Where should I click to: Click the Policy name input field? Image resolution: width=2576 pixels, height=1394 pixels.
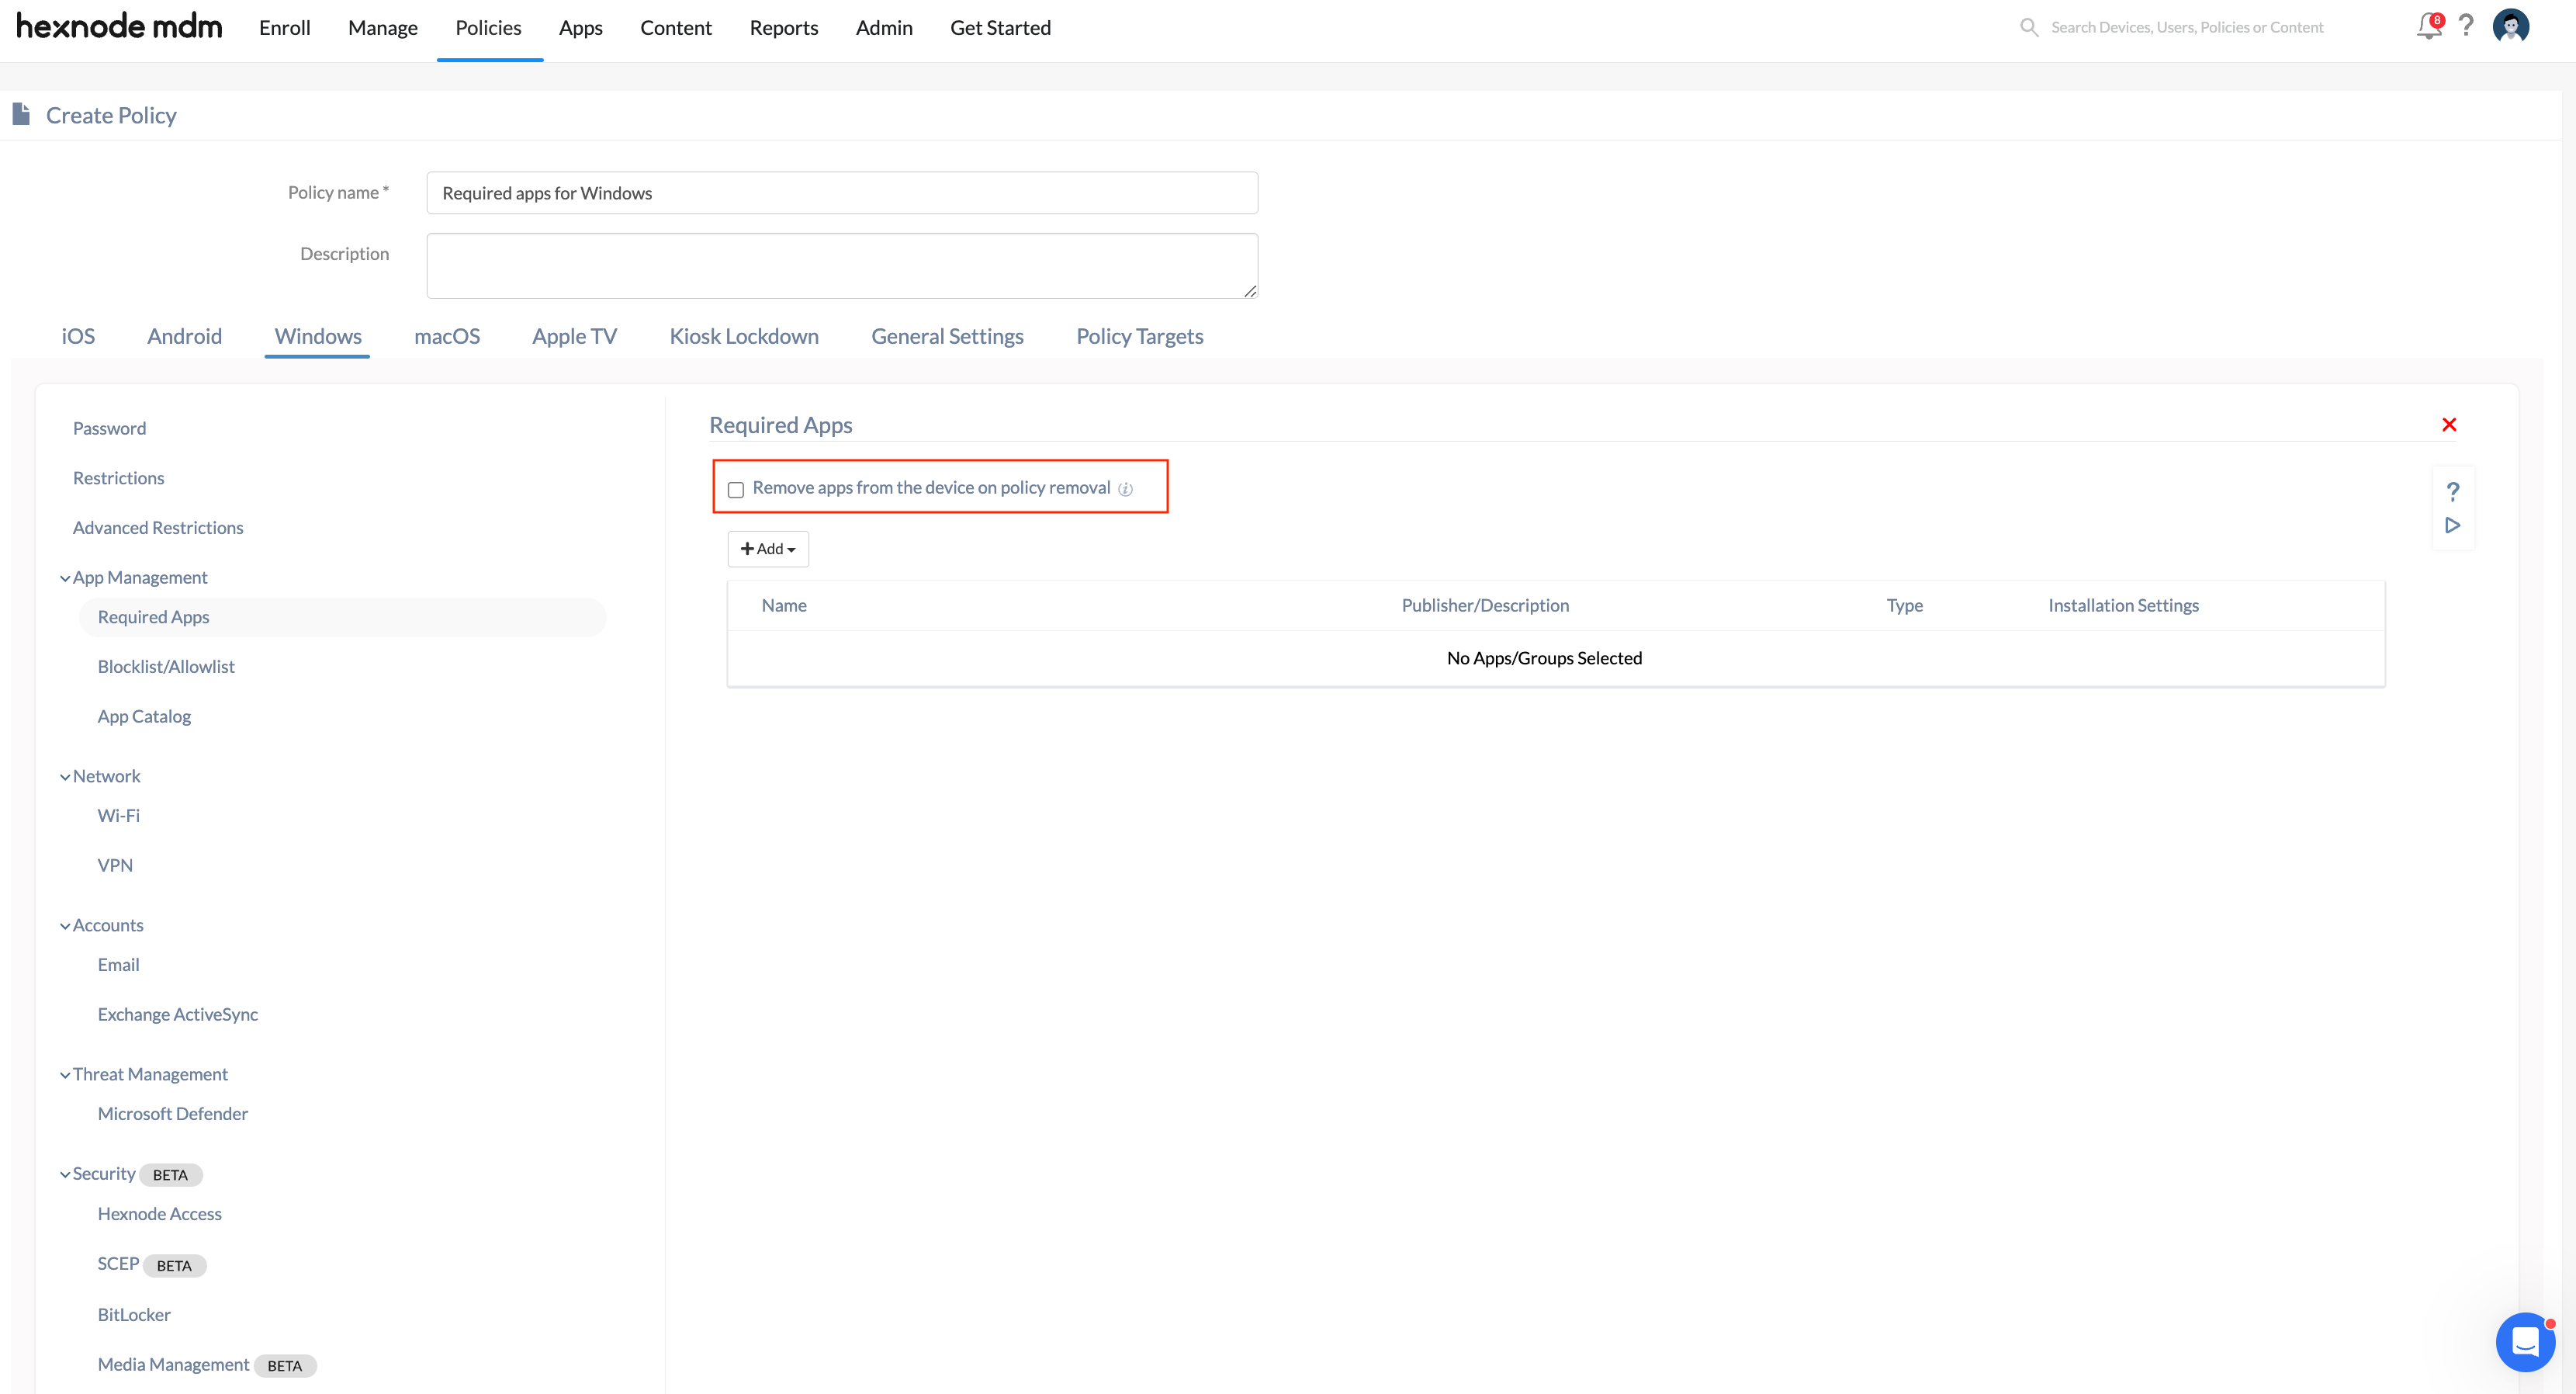(842, 193)
